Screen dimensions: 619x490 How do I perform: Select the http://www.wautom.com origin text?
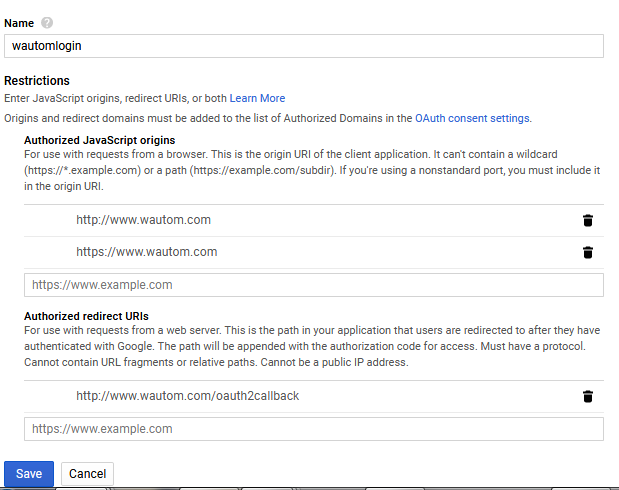143,220
